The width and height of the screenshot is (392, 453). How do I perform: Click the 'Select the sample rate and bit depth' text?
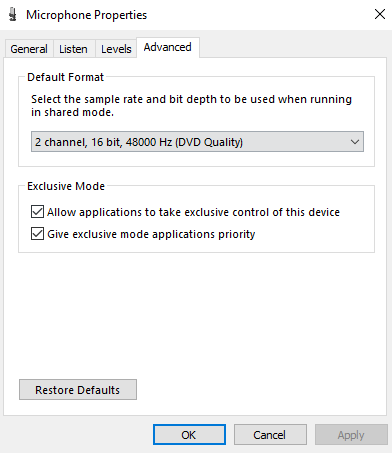coord(191,106)
